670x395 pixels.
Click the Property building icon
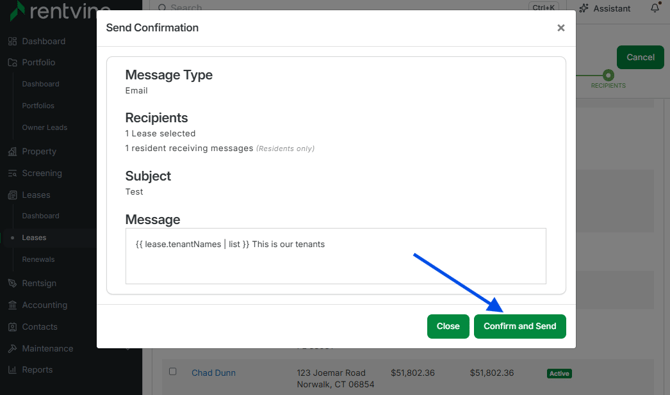[x=12, y=151]
